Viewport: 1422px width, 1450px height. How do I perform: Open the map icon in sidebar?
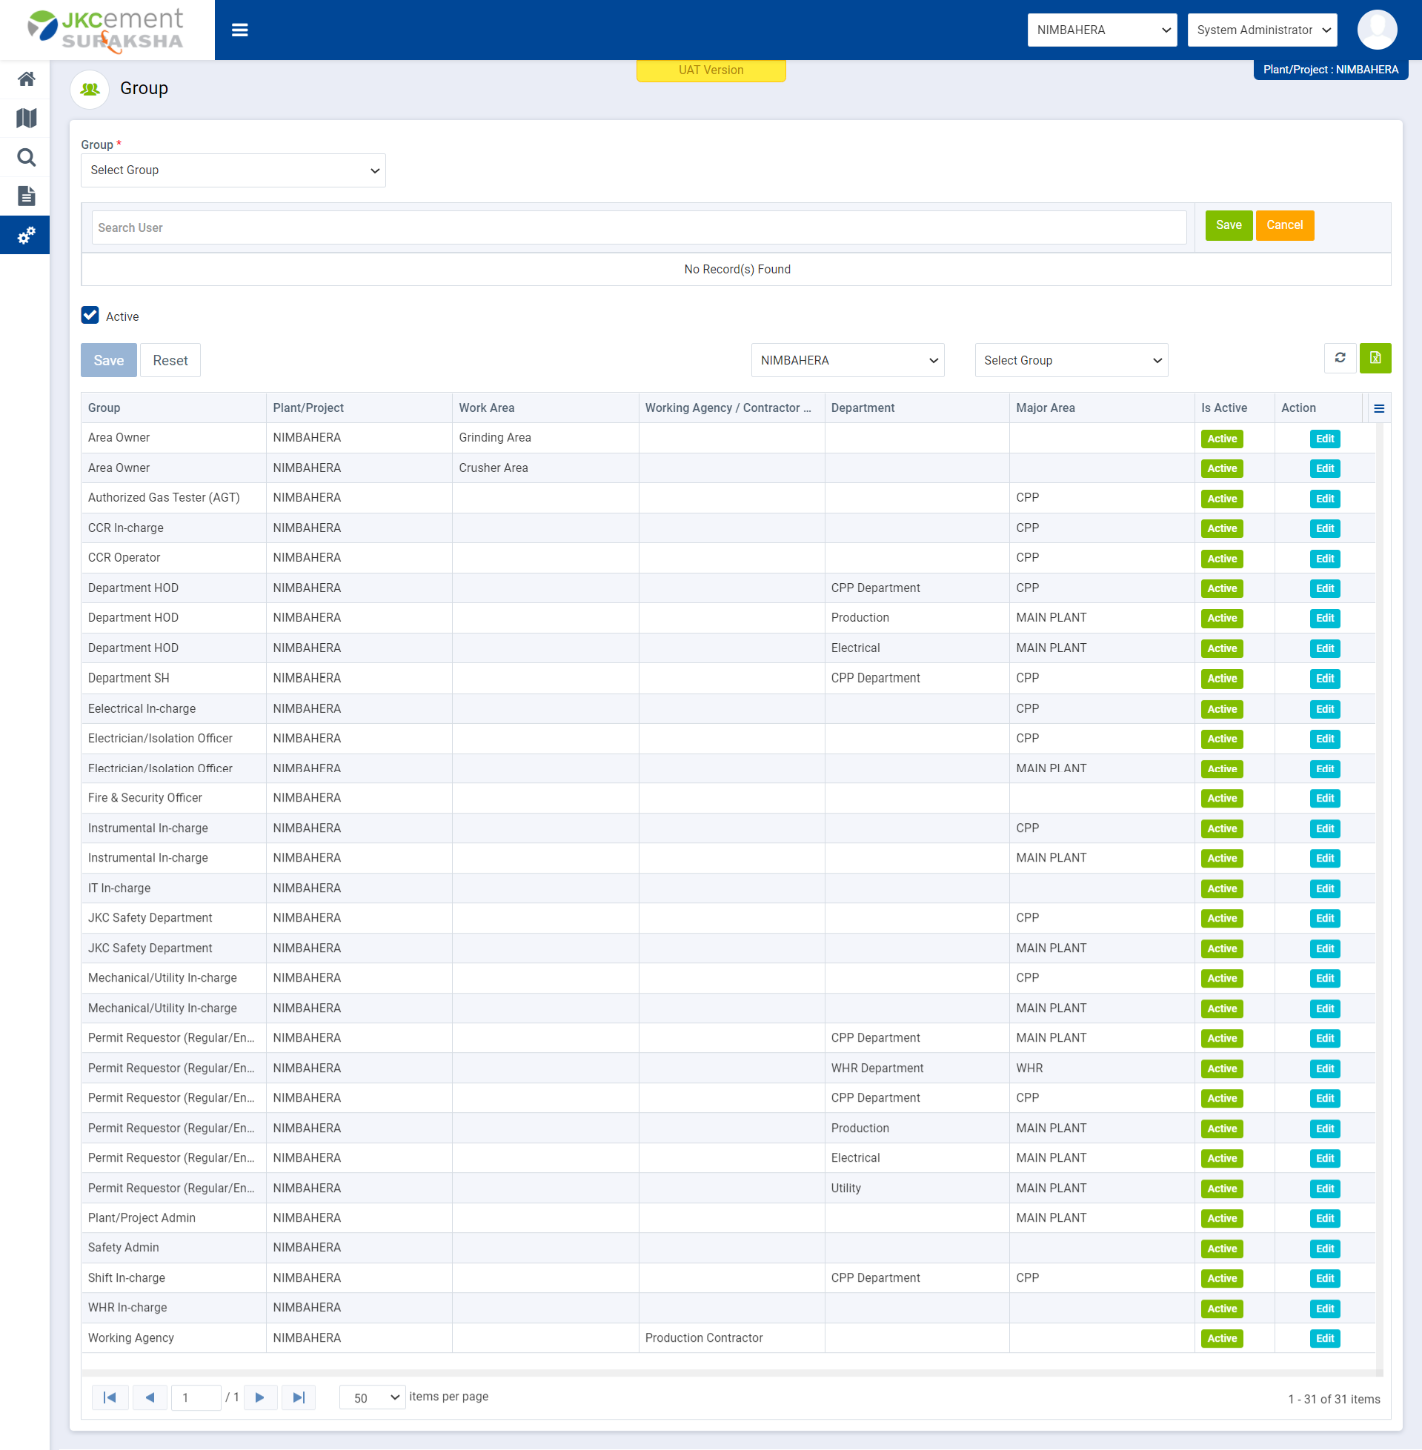point(26,118)
